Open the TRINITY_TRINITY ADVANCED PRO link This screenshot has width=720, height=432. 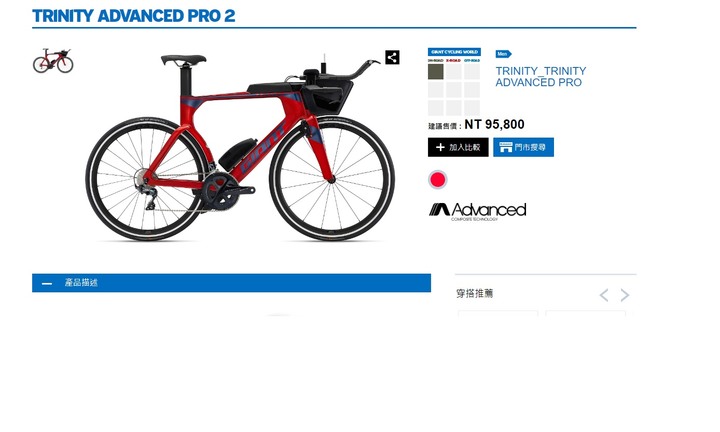540,77
